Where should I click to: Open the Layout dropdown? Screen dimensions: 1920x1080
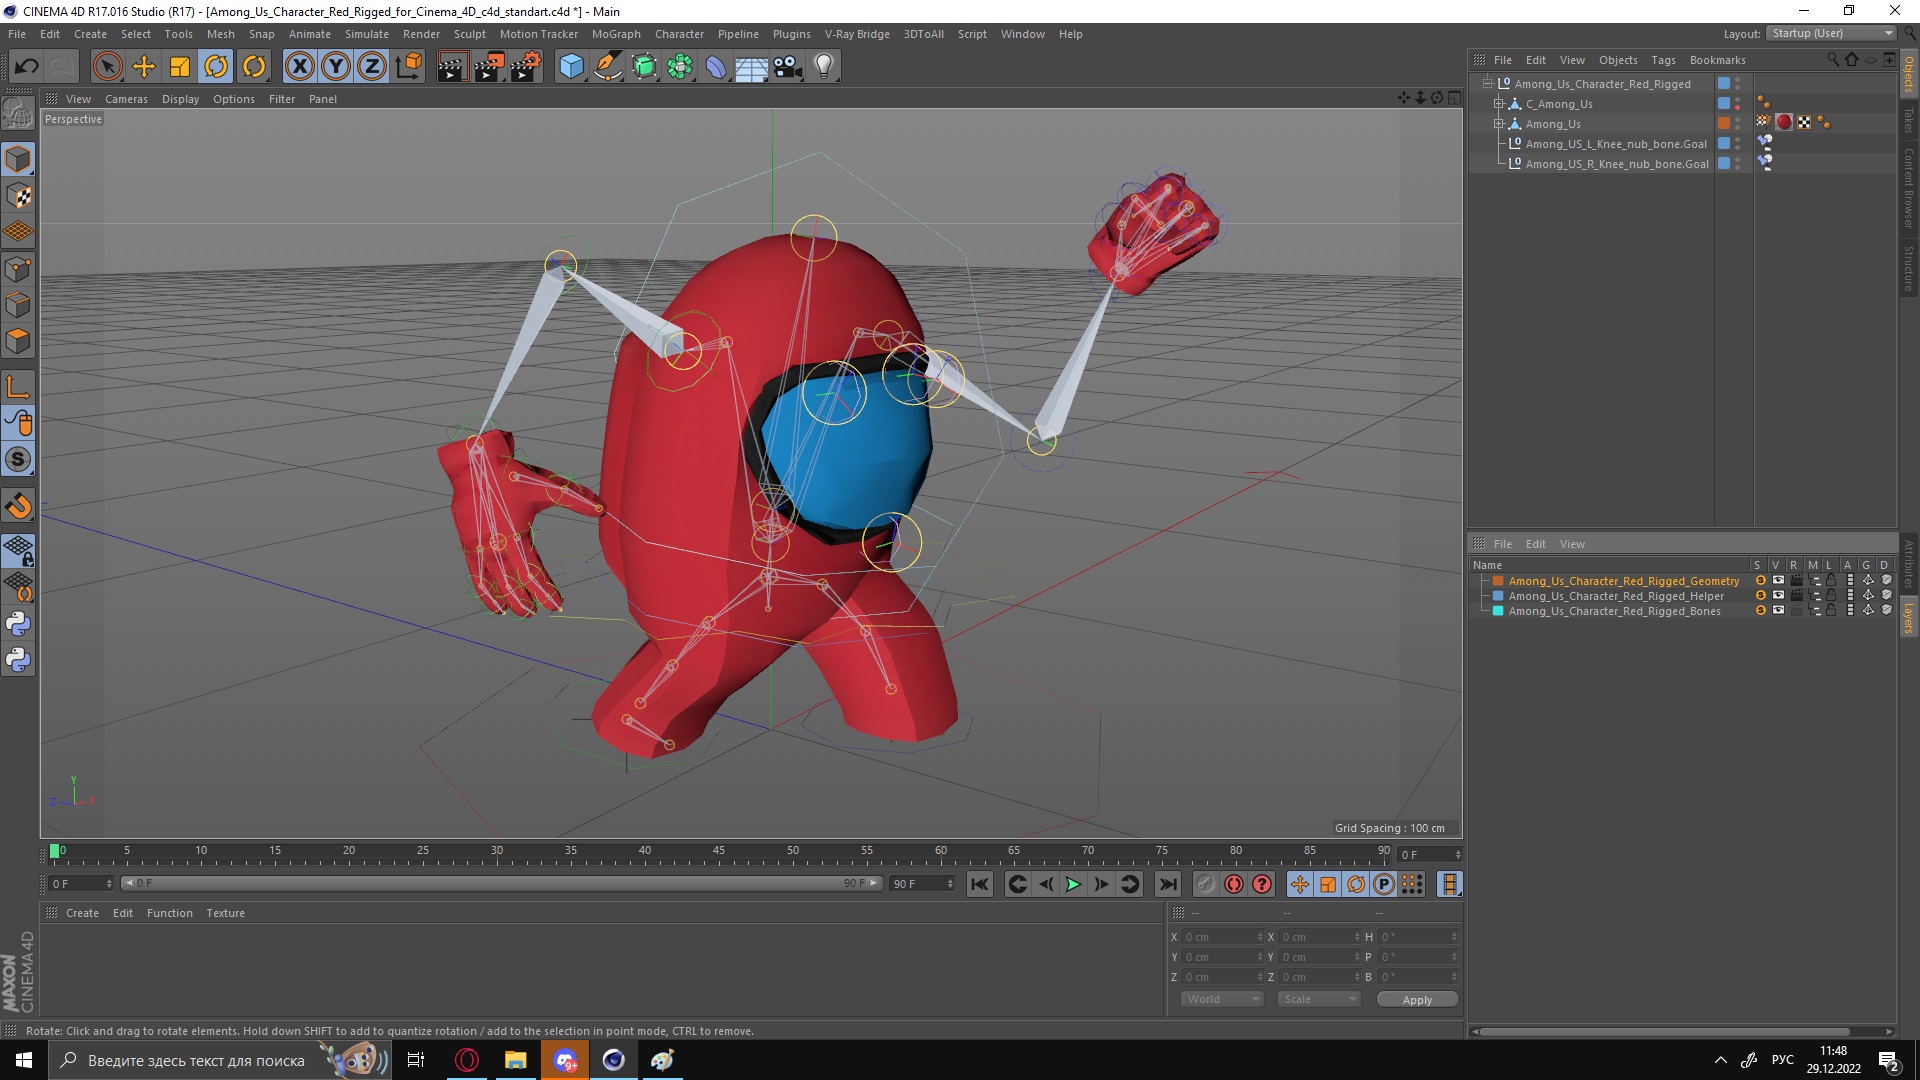1832,33
